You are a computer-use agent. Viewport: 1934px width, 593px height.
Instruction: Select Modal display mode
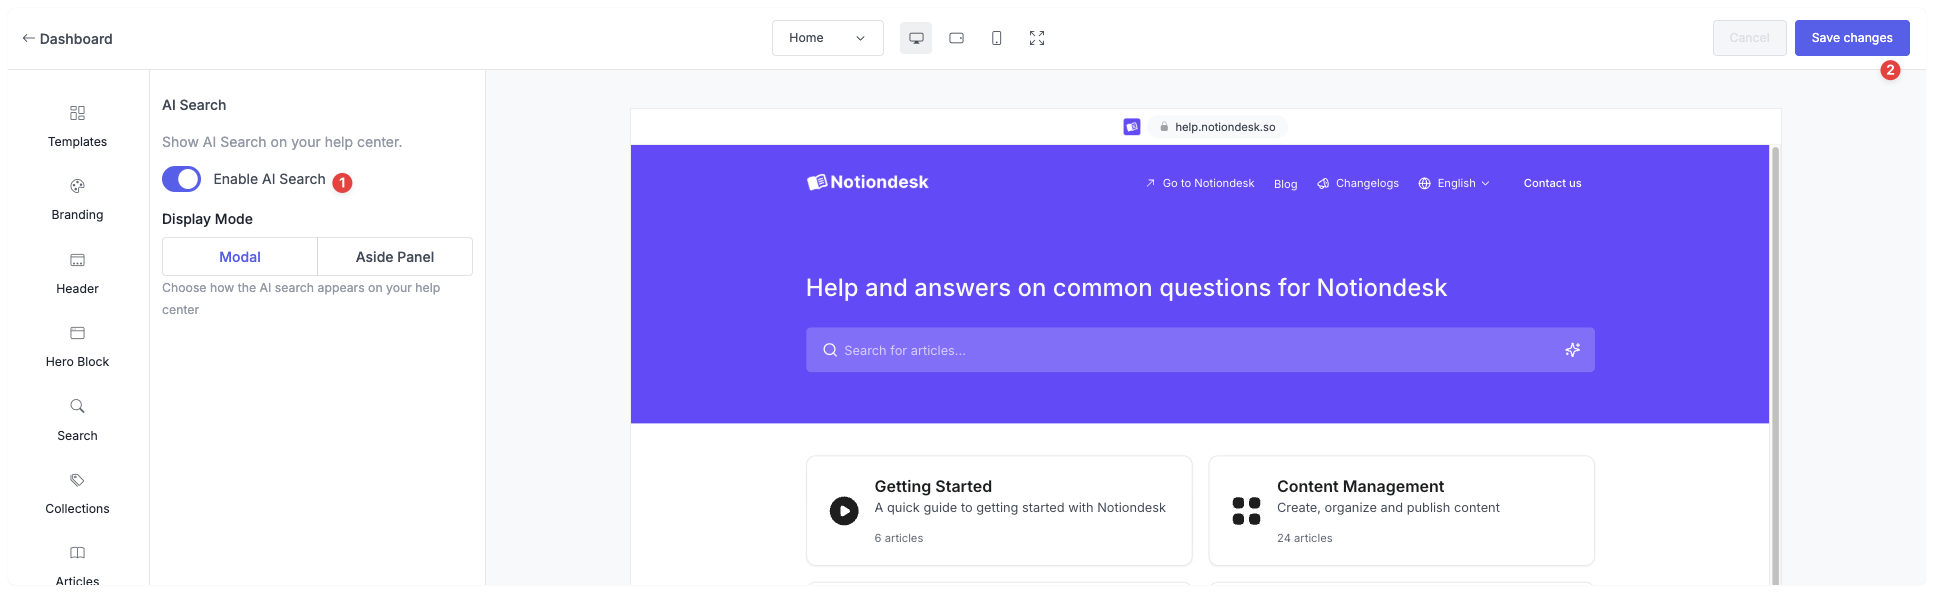[240, 257]
